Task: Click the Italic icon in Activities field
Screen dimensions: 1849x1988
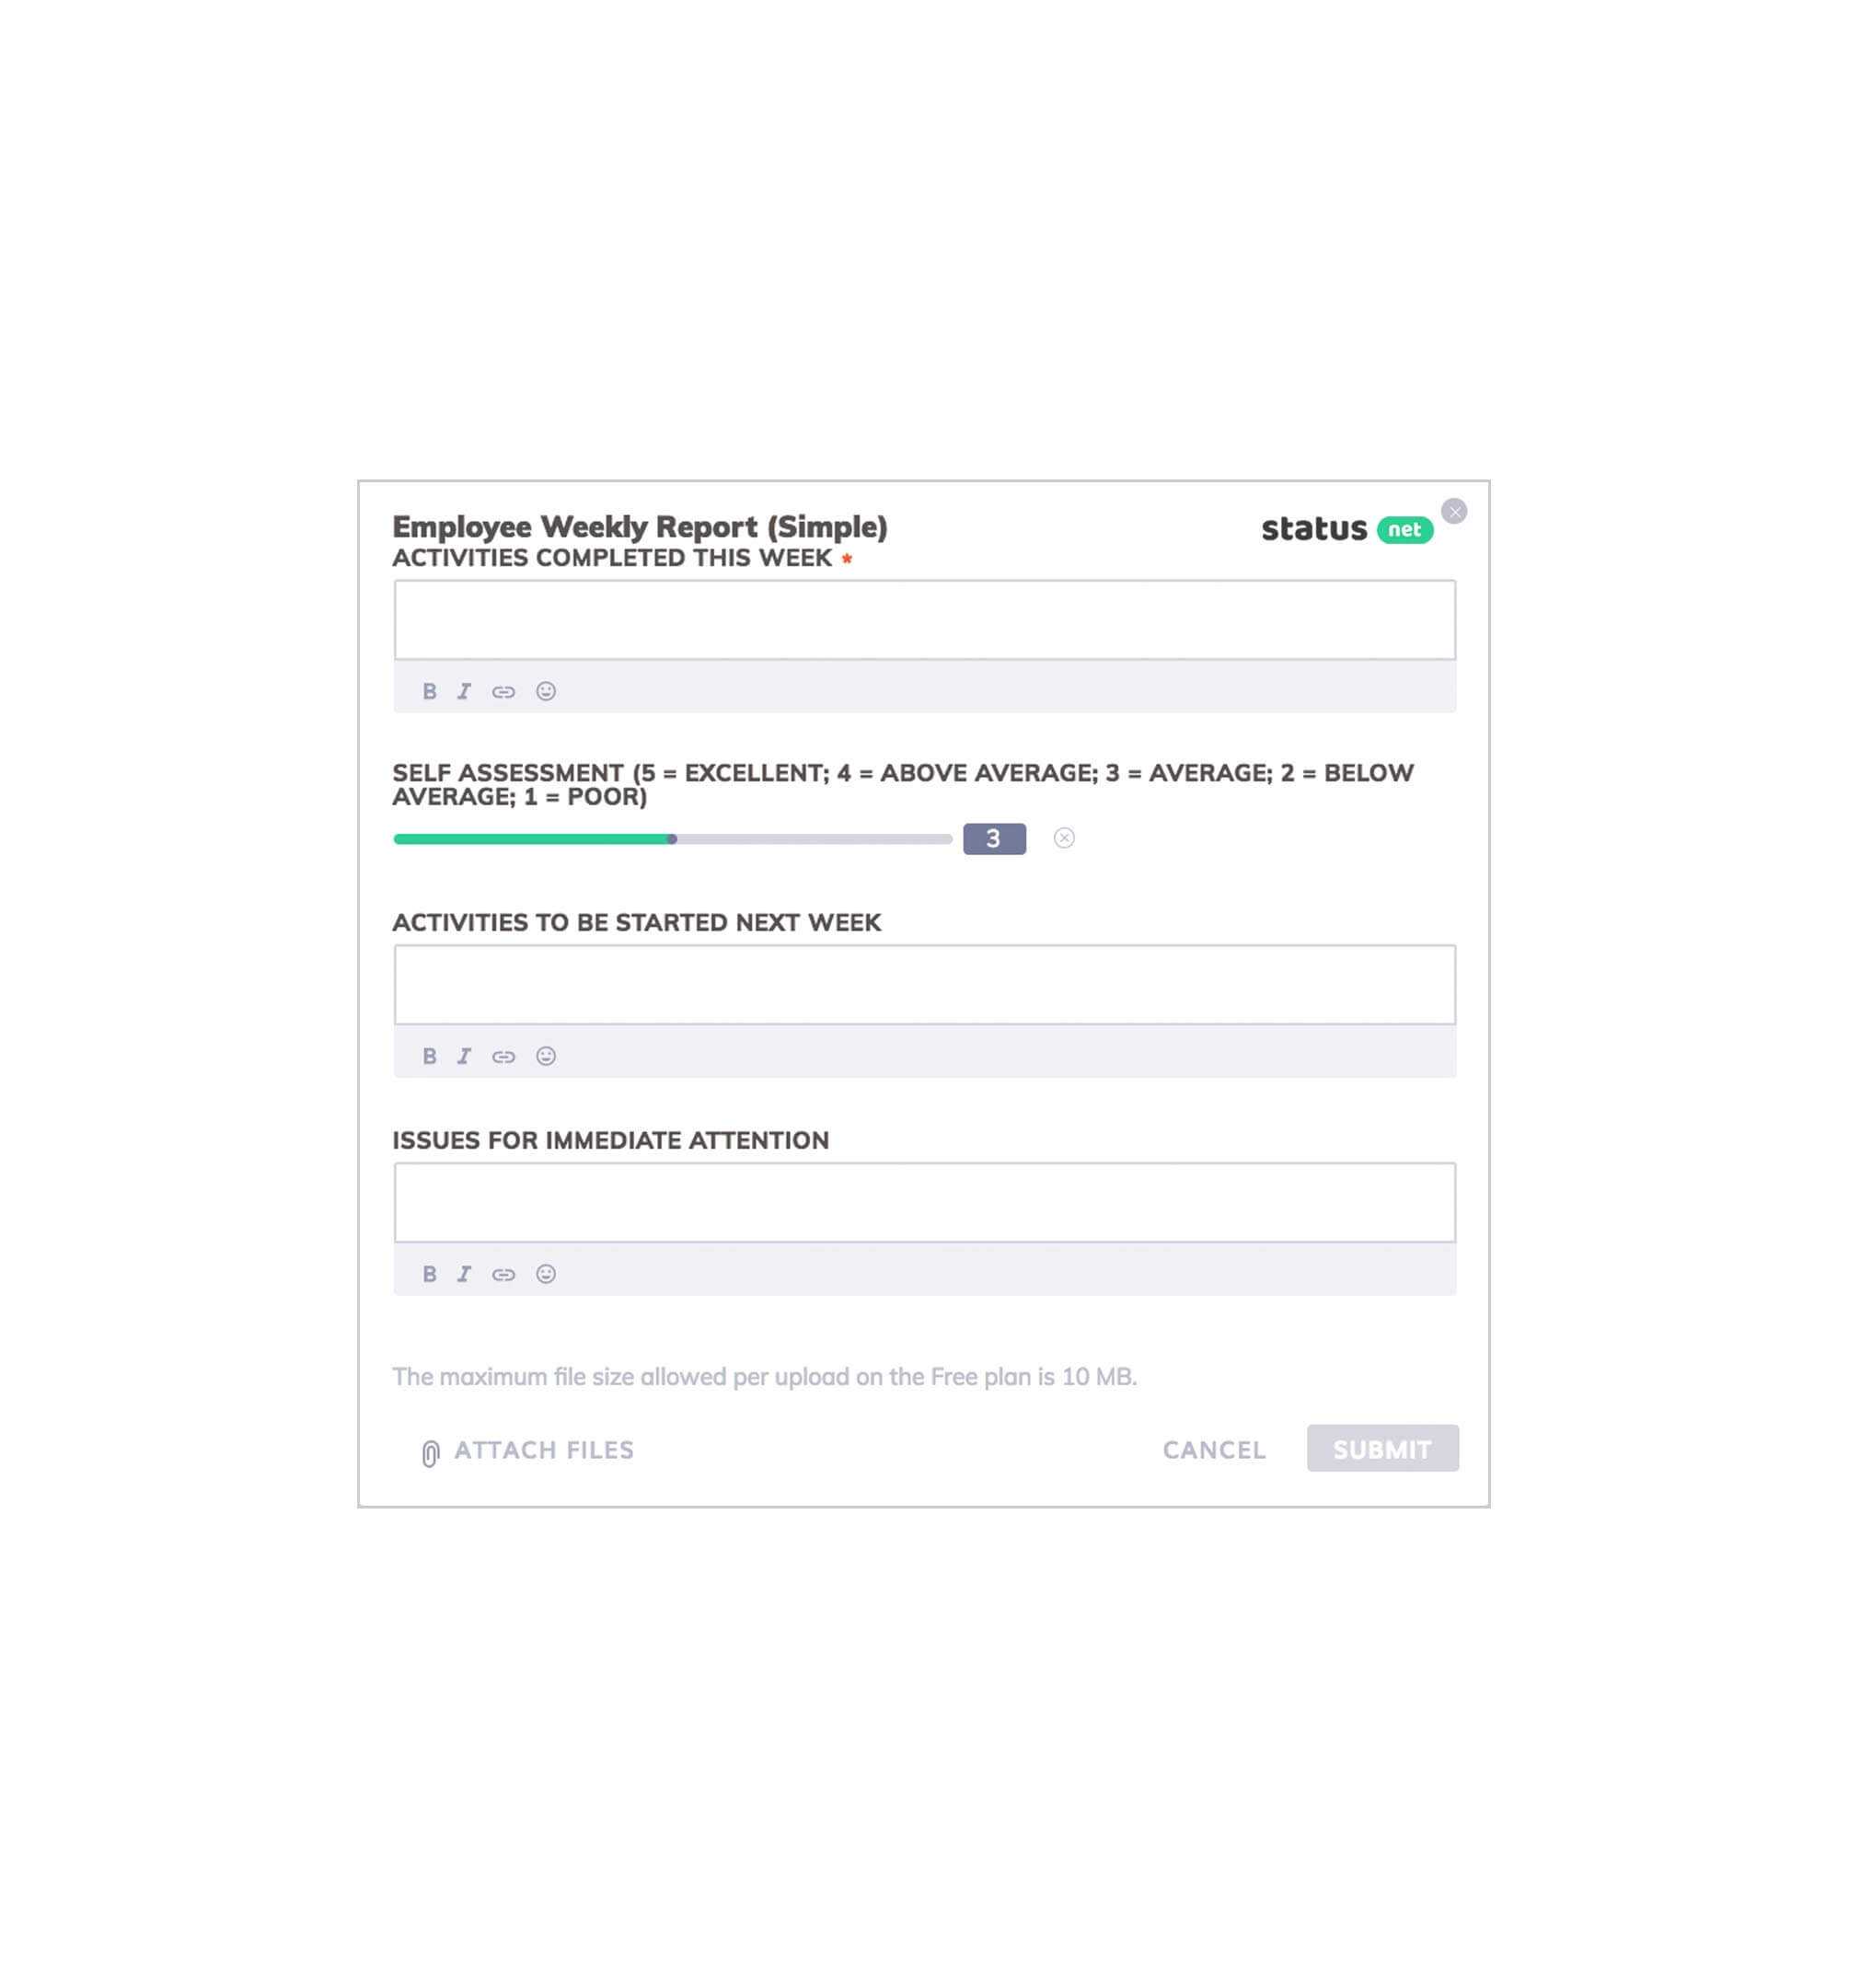Action: pos(464,690)
